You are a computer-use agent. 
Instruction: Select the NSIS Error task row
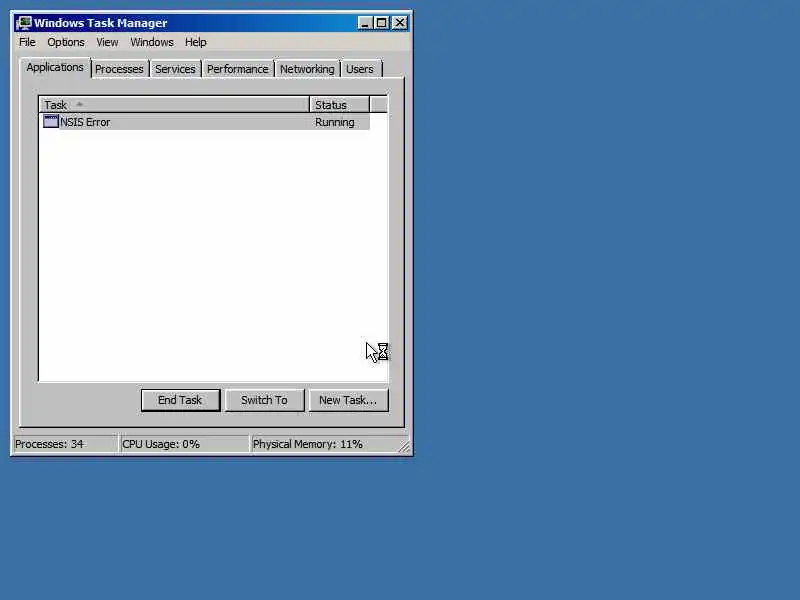pos(206,122)
